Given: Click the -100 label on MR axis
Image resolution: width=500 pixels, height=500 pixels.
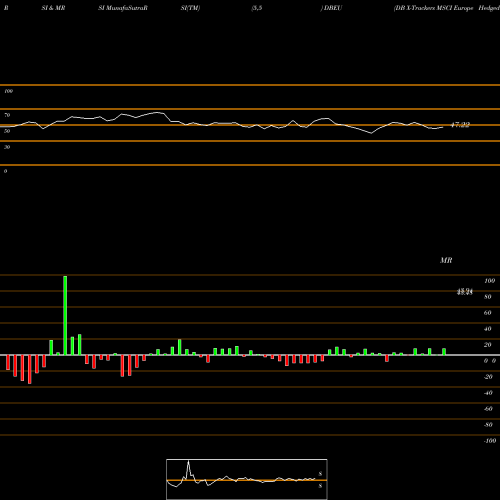Looking at the screenshot, I should 490,441.
